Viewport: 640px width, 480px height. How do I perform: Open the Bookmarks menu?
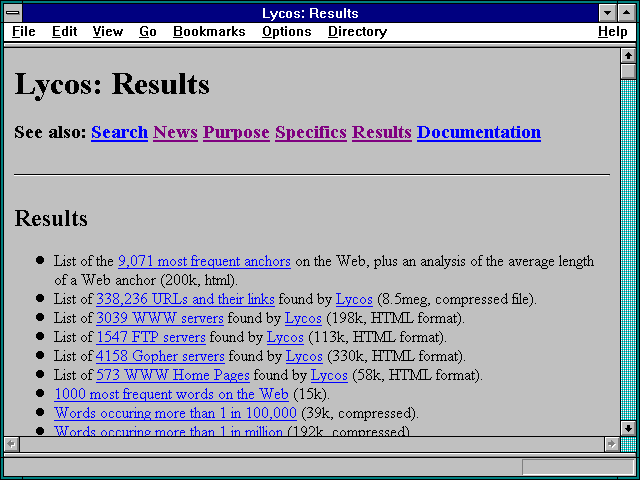(209, 31)
